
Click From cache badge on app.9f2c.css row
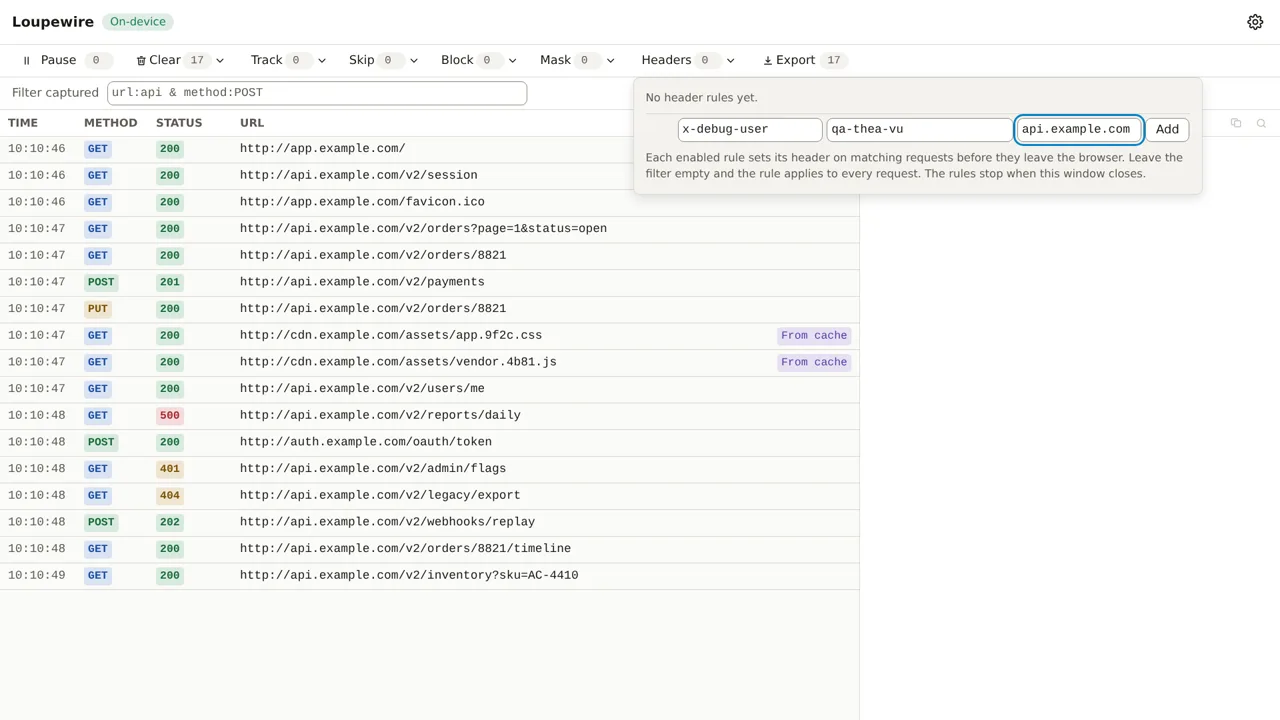(814, 335)
